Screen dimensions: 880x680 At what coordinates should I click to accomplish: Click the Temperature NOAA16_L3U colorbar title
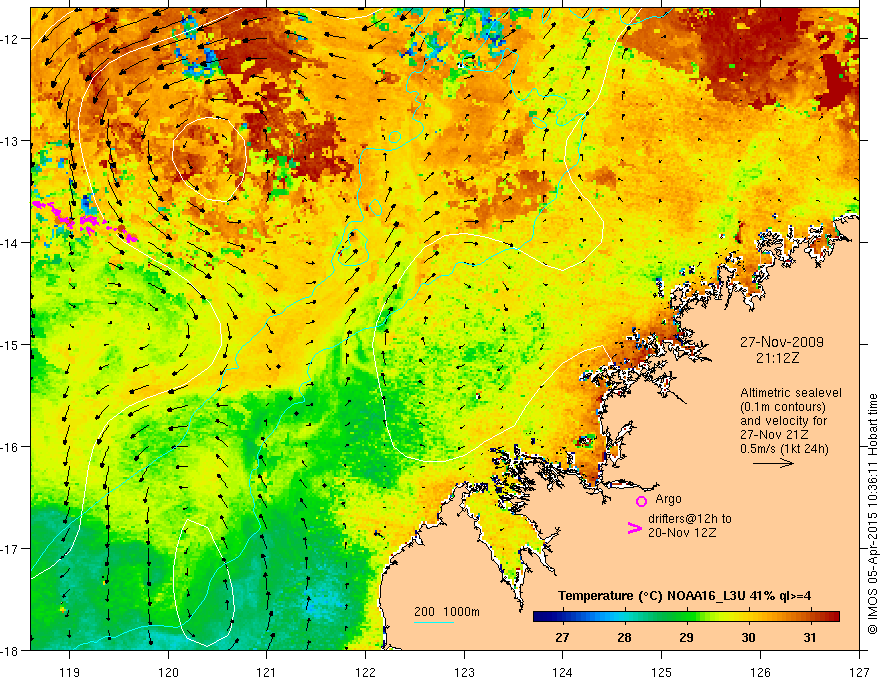[x=684, y=596]
